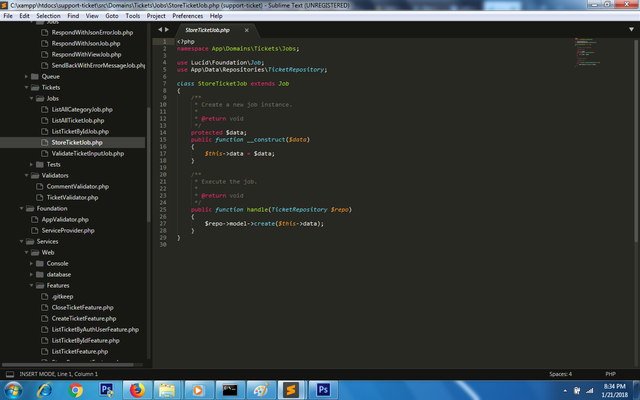The image size is (640, 400).
Task: Click the file icon beside CommentValidator.php
Action: point(40,187)
